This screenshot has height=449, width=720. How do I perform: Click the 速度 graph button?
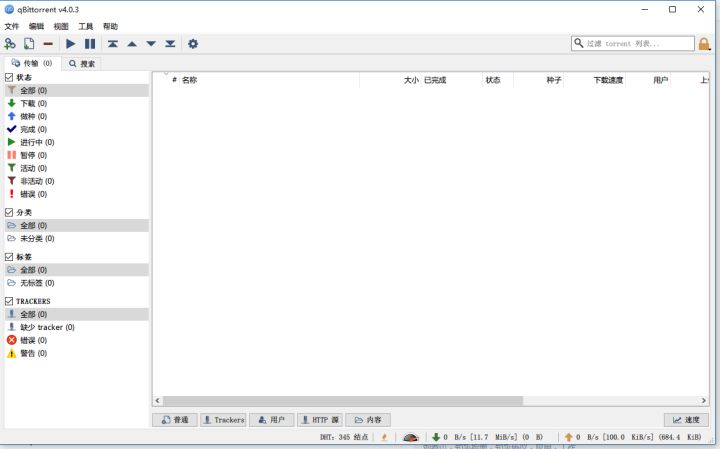pos(686,420)
